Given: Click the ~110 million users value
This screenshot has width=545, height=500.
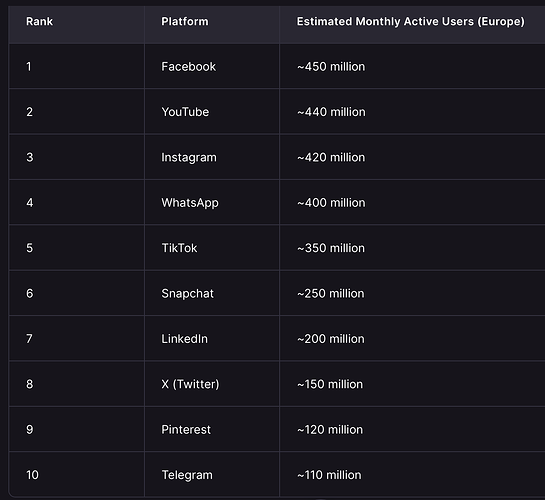Looking at the screenshot, I should click(329, 475).
